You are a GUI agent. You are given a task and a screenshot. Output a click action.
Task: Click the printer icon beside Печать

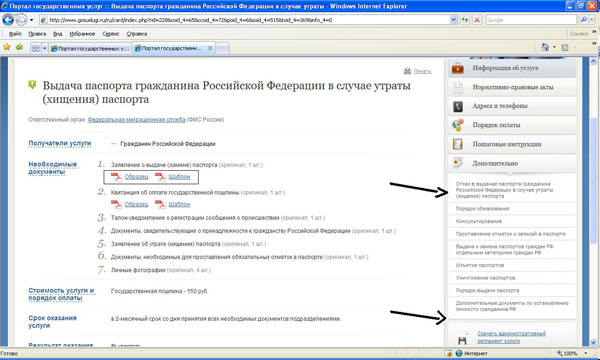pyautogui.click(x=408, y=71)
